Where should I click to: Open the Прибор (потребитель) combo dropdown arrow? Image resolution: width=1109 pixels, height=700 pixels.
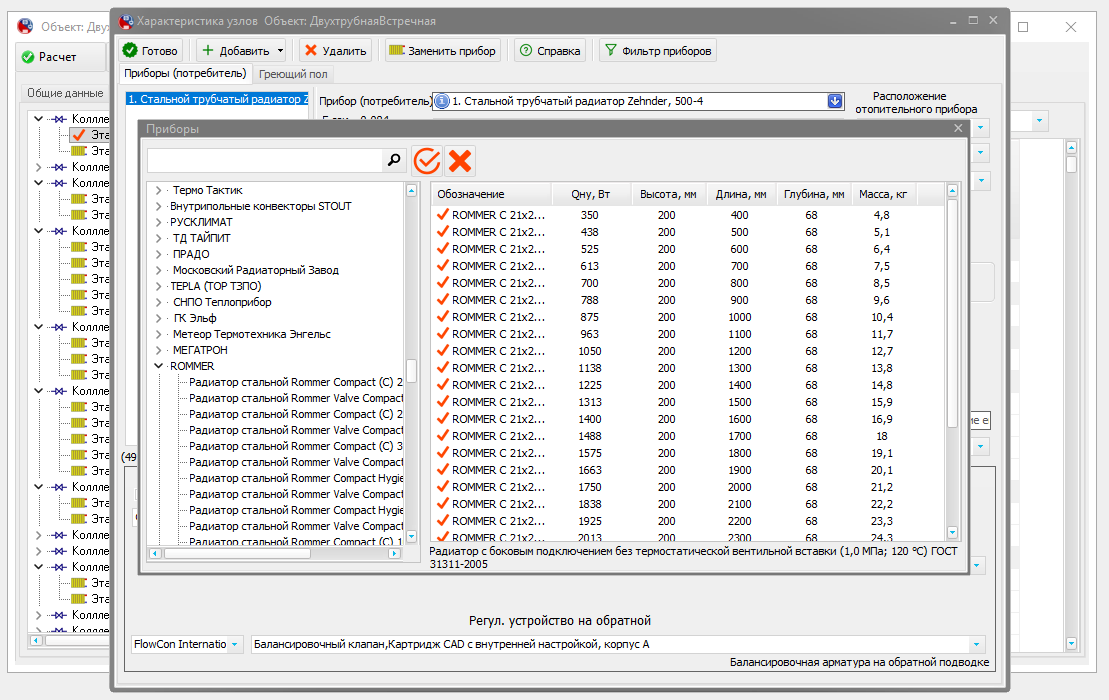[x=835, y=101]
